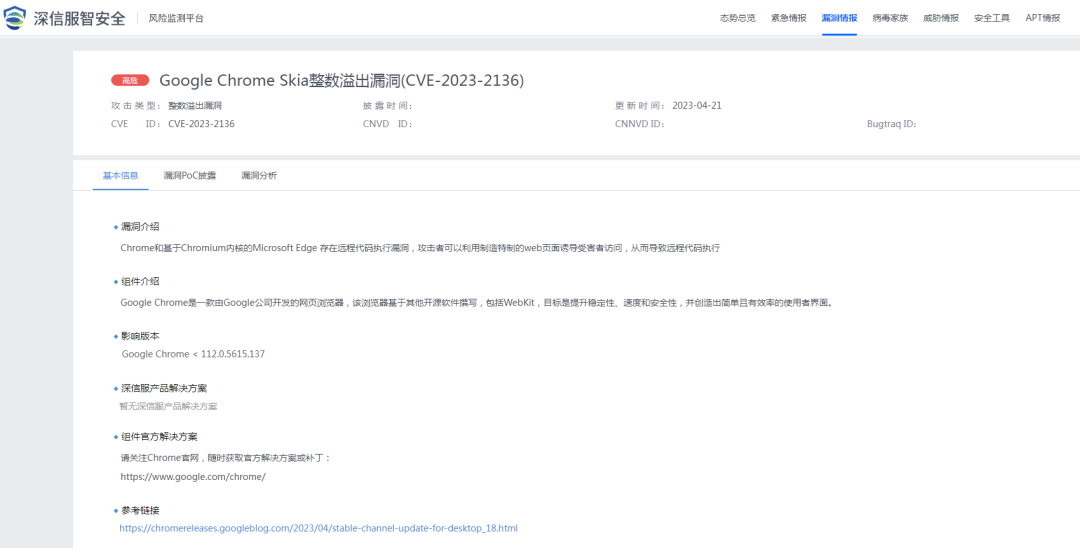Click the 披露时间 field label

point(387,106)
